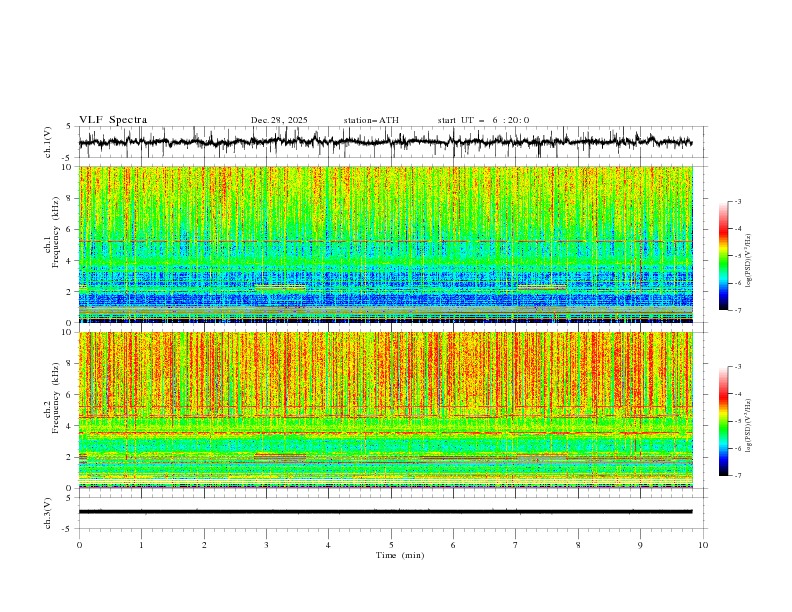Click the ch.2 spectrogram image
The height and width of the screenshot is (612, 792).
click(386, 410)
